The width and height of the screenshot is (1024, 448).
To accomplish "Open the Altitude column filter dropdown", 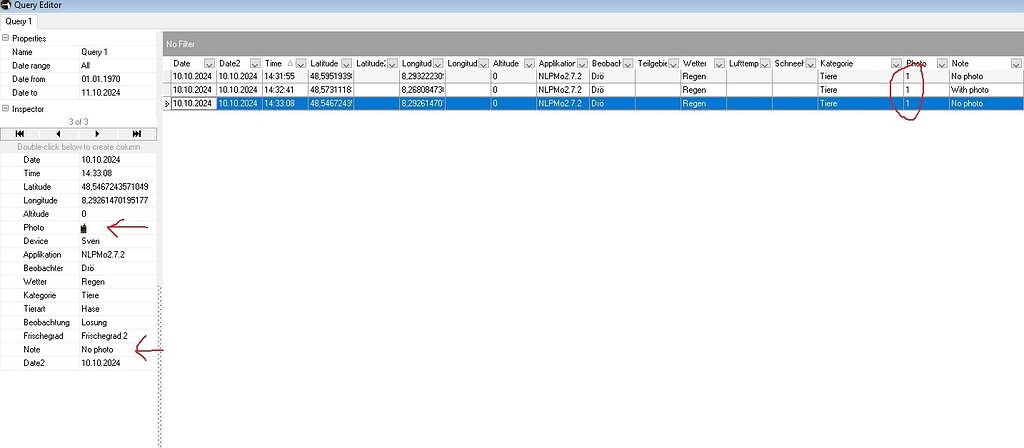I will (x=530, y=63).
